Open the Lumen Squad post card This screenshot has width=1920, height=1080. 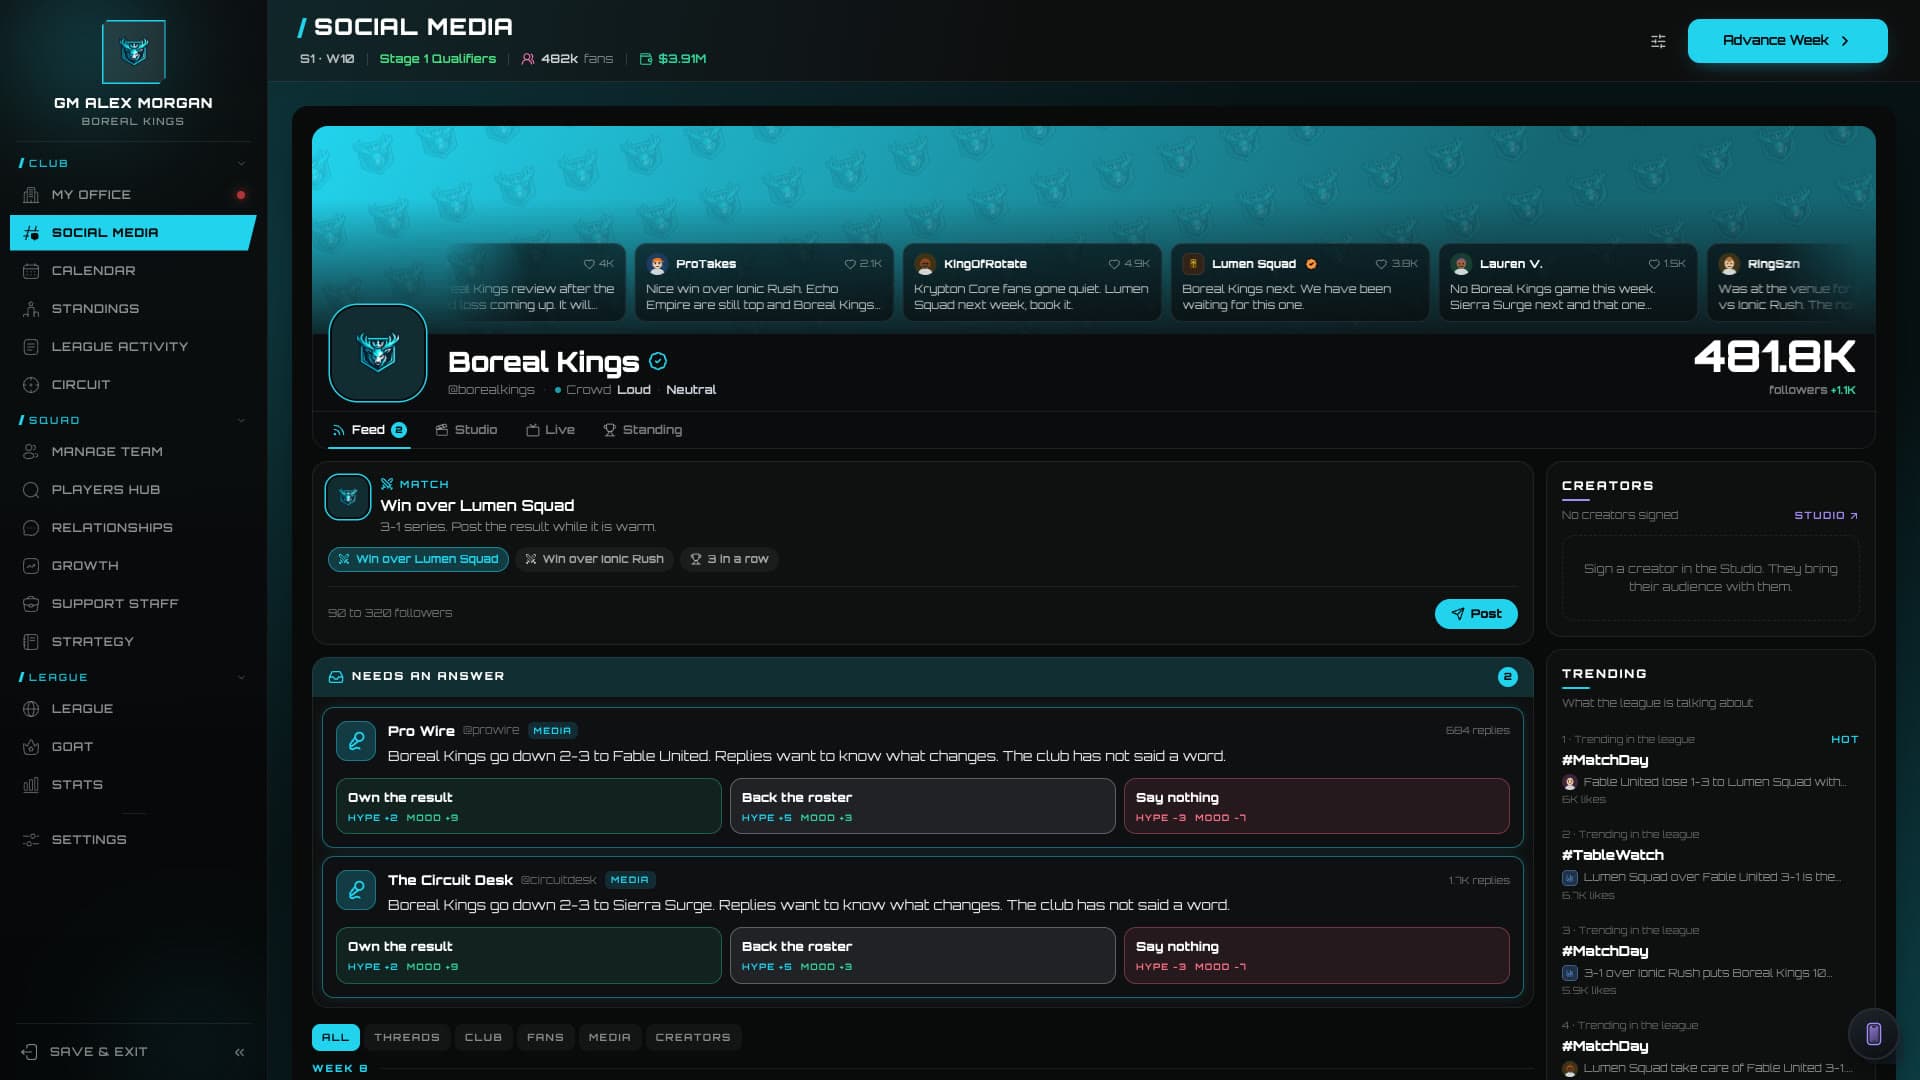click(x=1300, y=282)
